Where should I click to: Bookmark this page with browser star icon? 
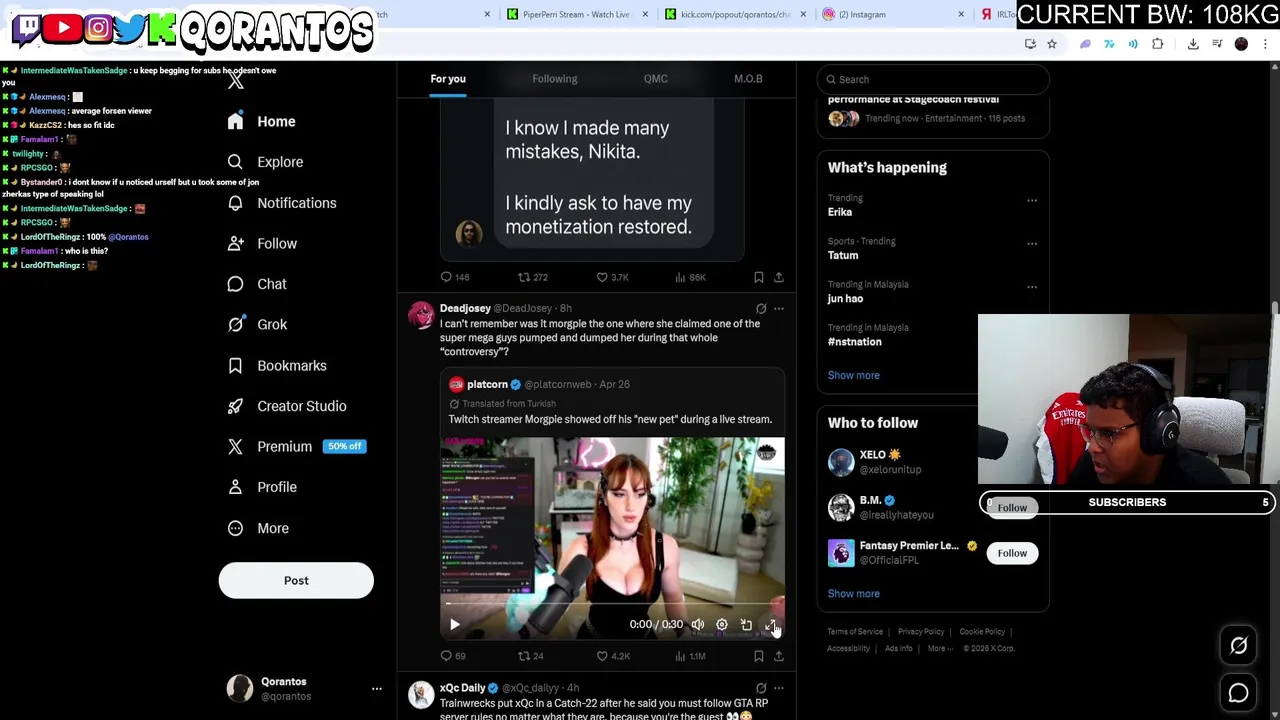coord(1052,44)
